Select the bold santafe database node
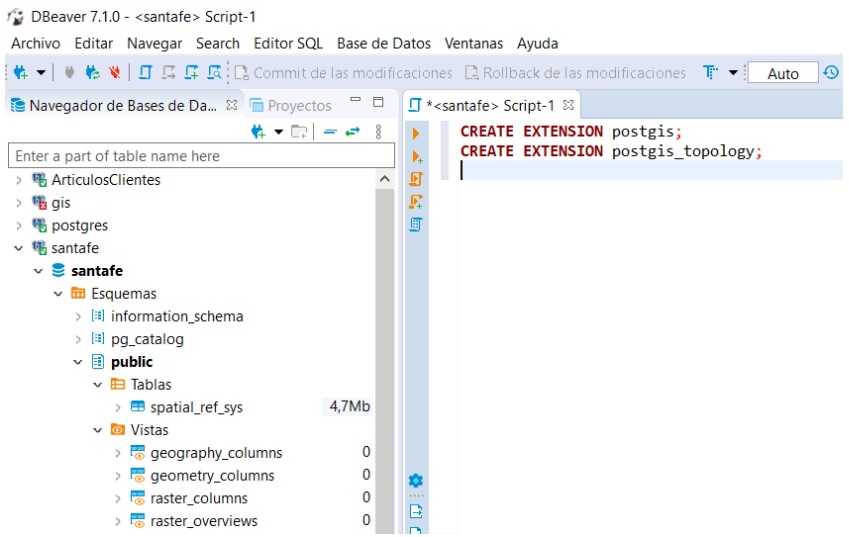This screenshot has width=849, height=537. click(97, 271)
